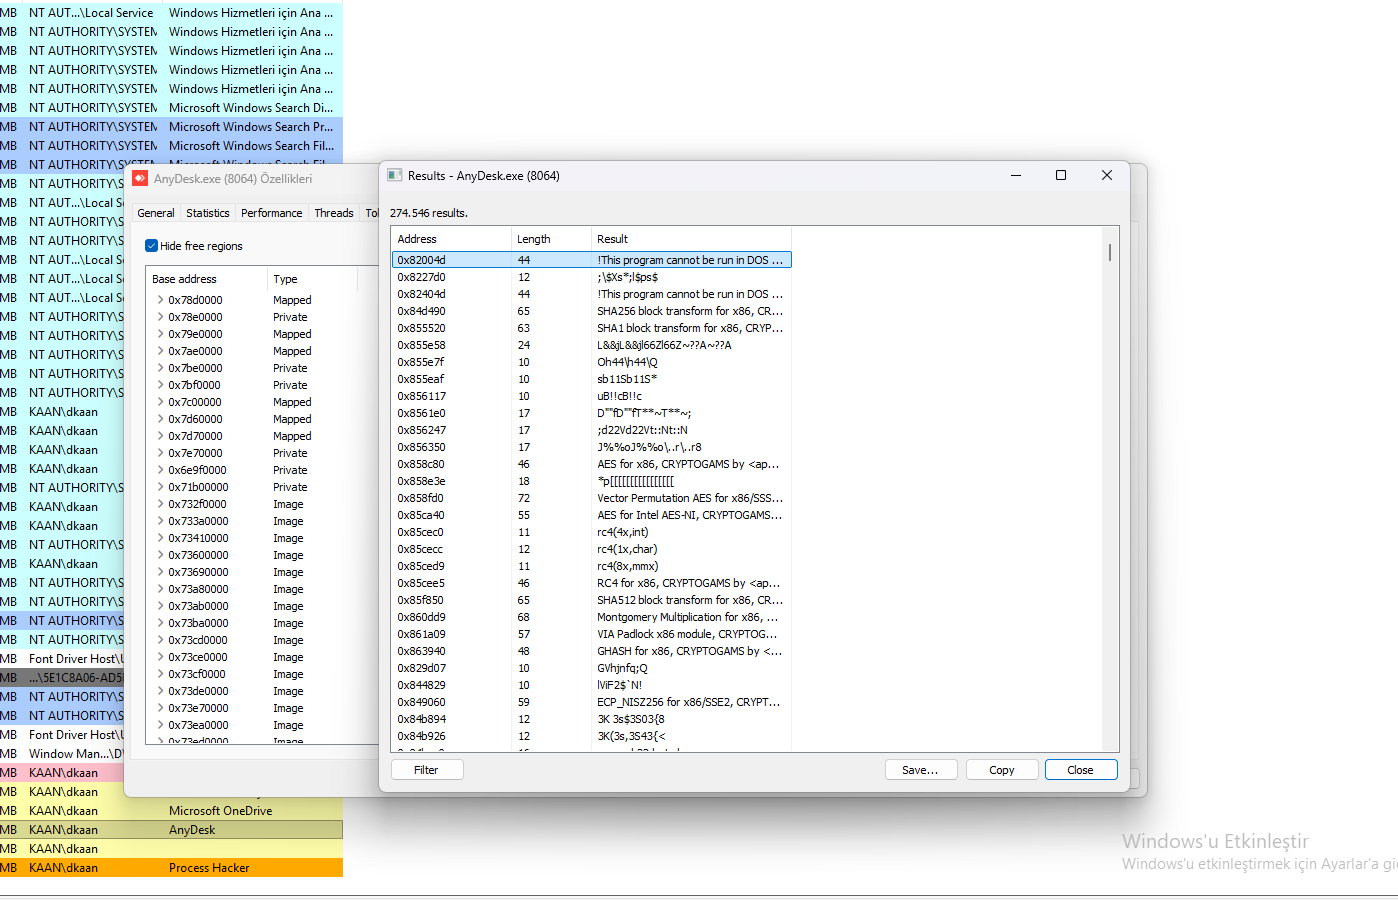Select the Microsoft OneDrive process row
Viewport: 1398px width, 900px height.
click(171, 811)
